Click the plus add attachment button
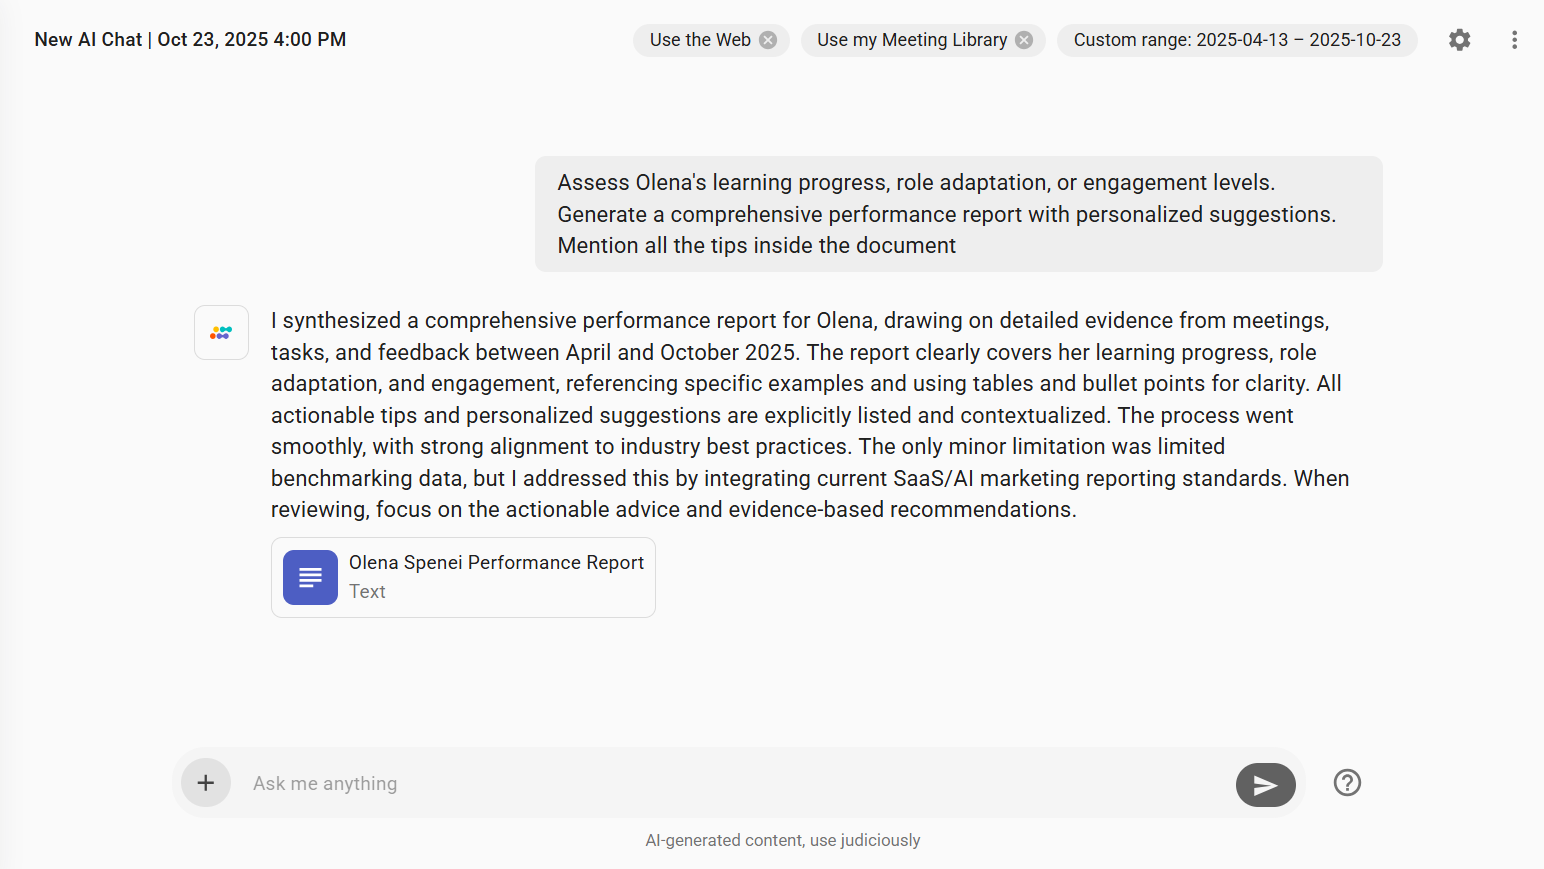This screenshot has height=869, width=1544. (x=206, y=783)
